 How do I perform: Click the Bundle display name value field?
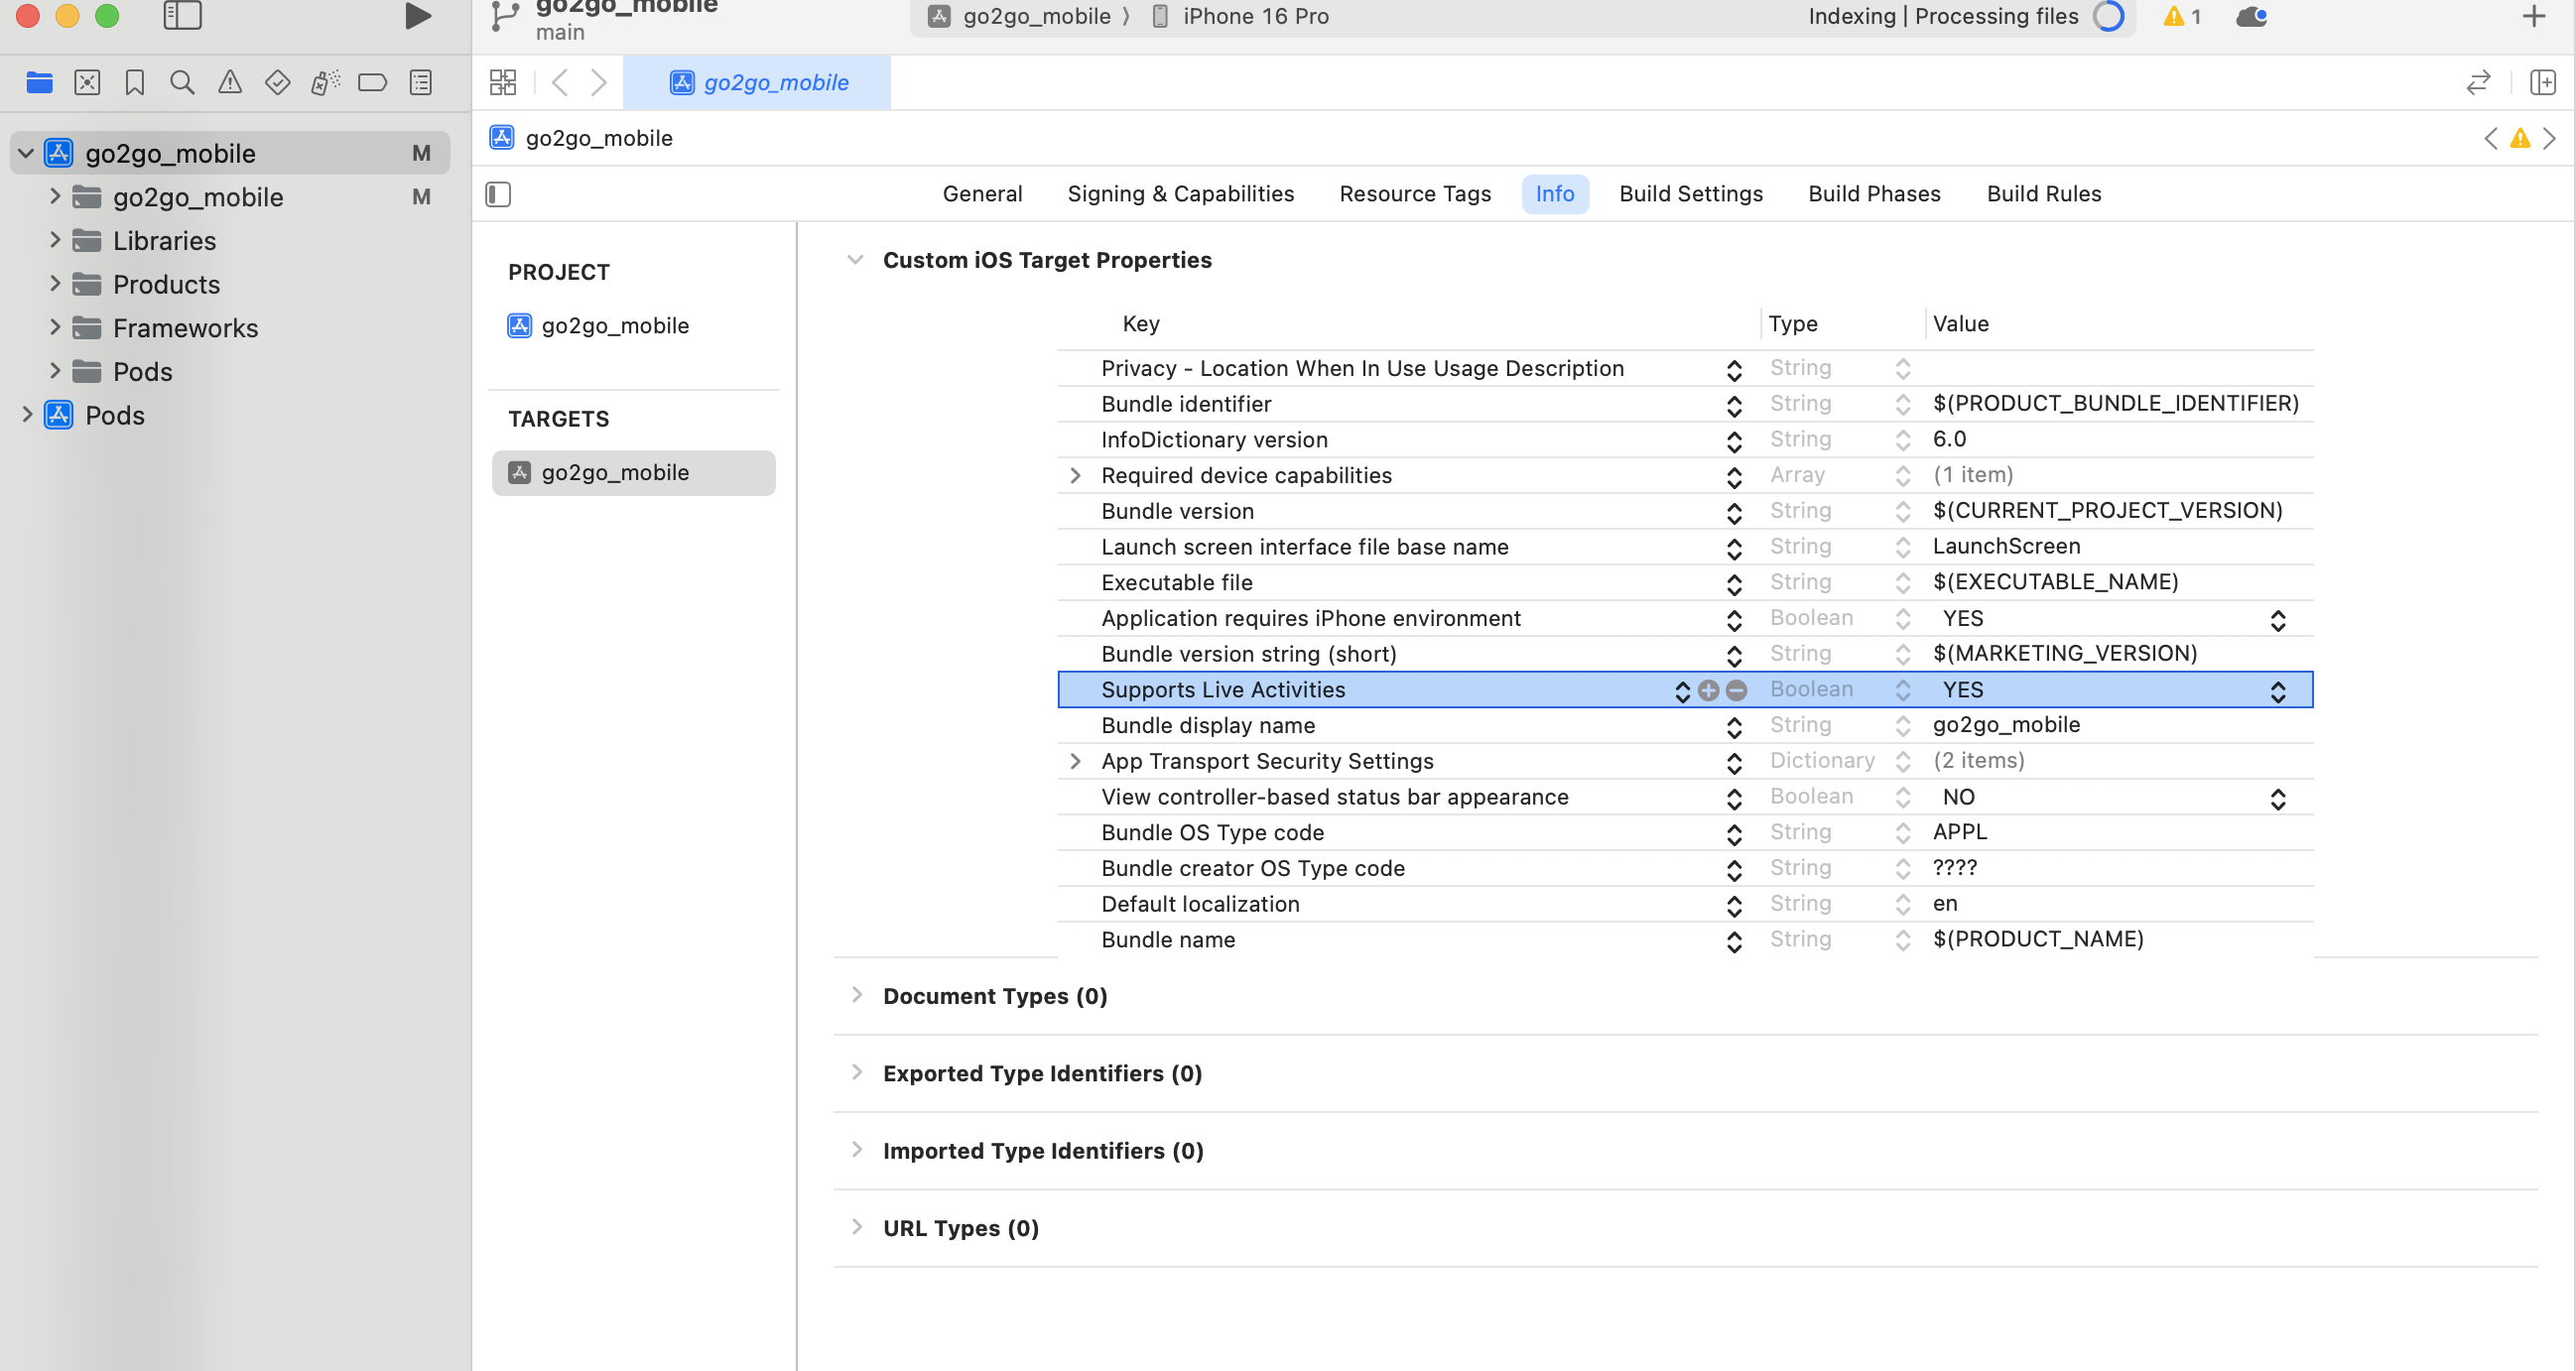pos(2120,725)
